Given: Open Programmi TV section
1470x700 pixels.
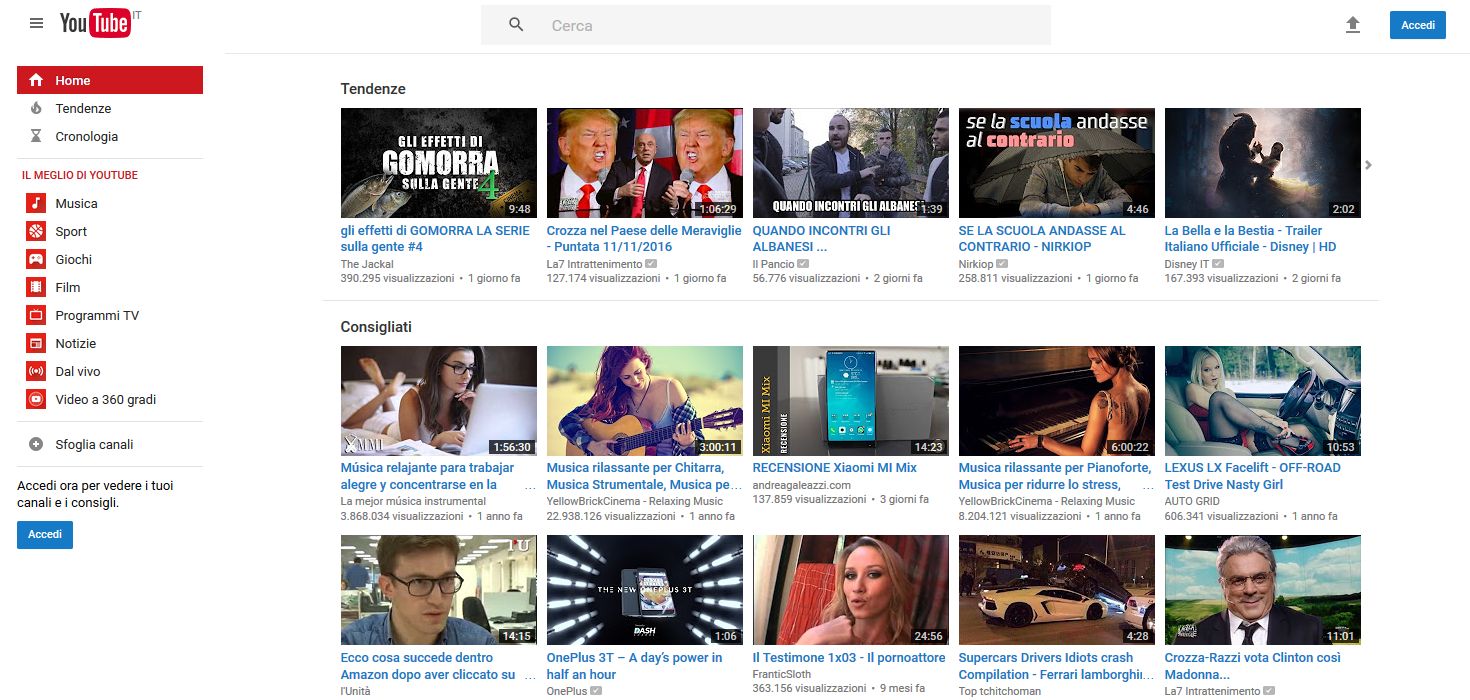Looking at the screenshot, I should click(x=97, y=315).
